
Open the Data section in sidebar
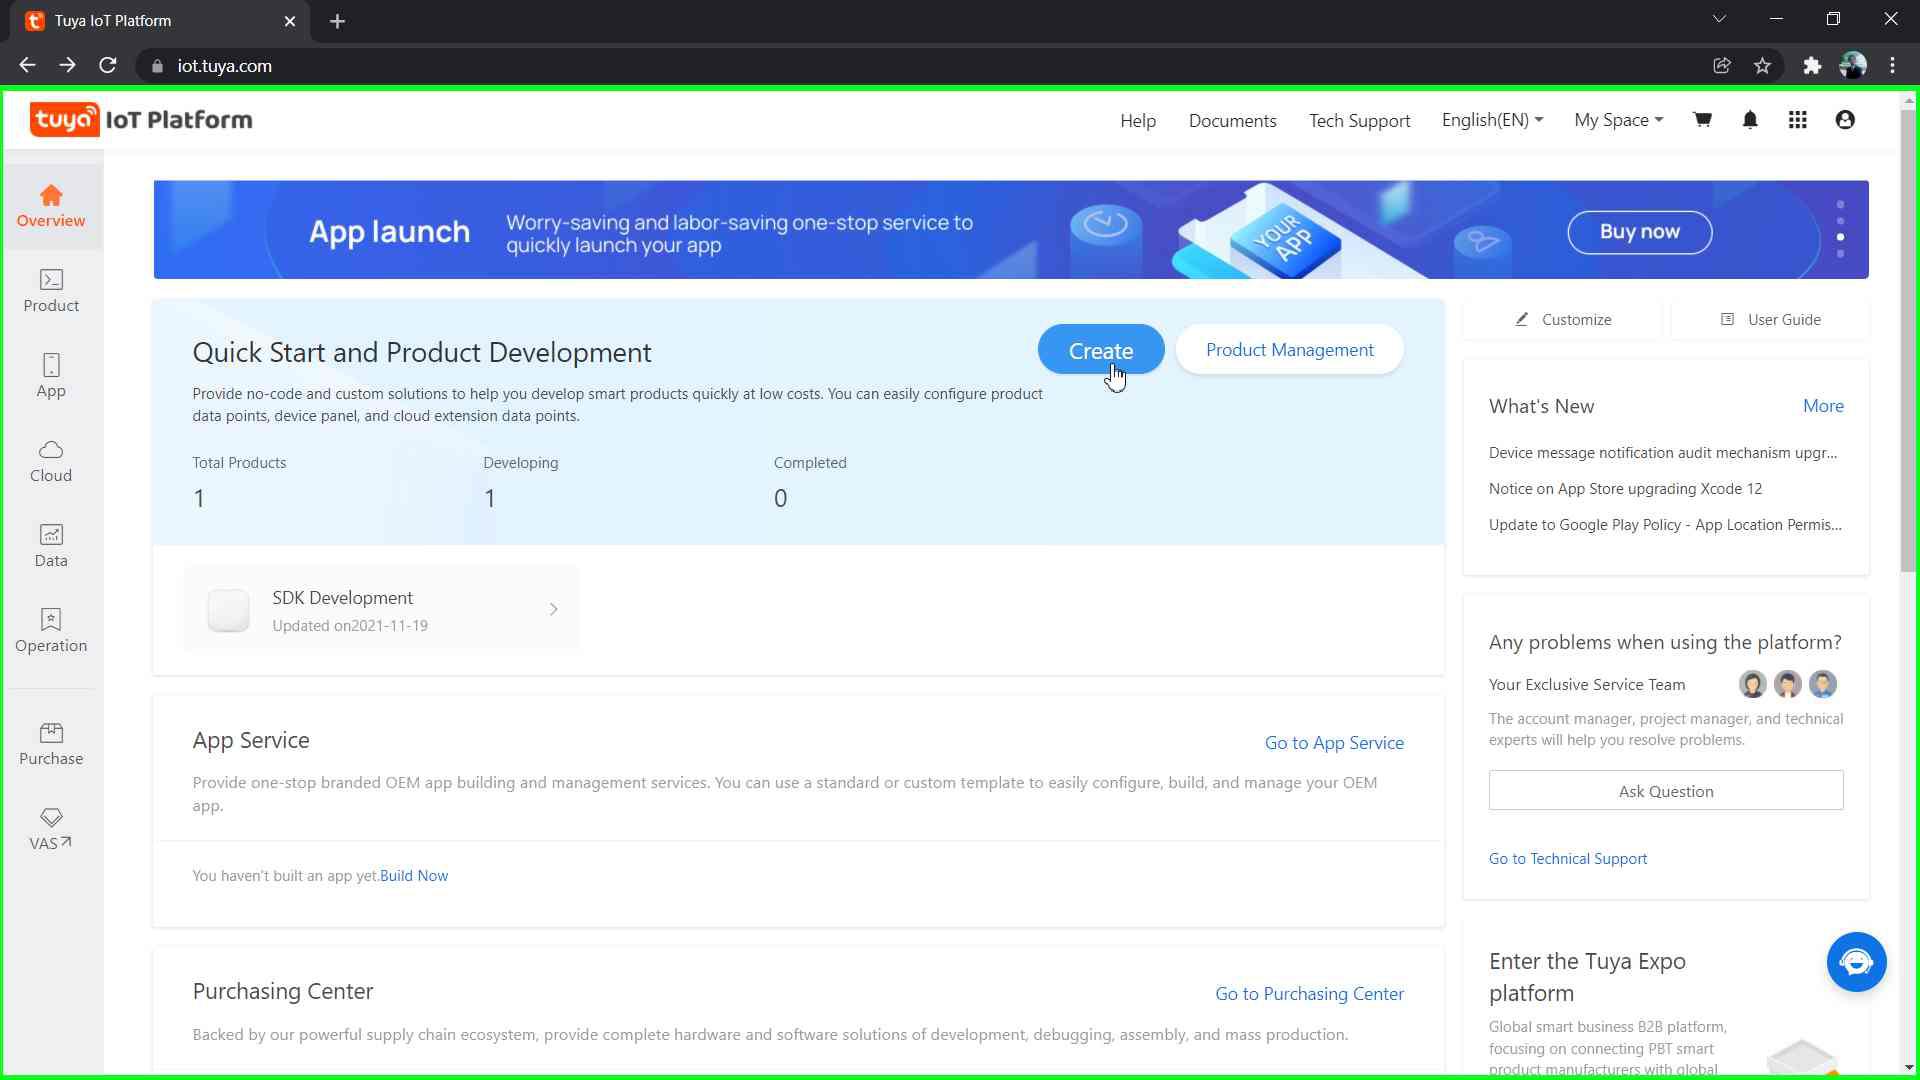pos(51,546)
